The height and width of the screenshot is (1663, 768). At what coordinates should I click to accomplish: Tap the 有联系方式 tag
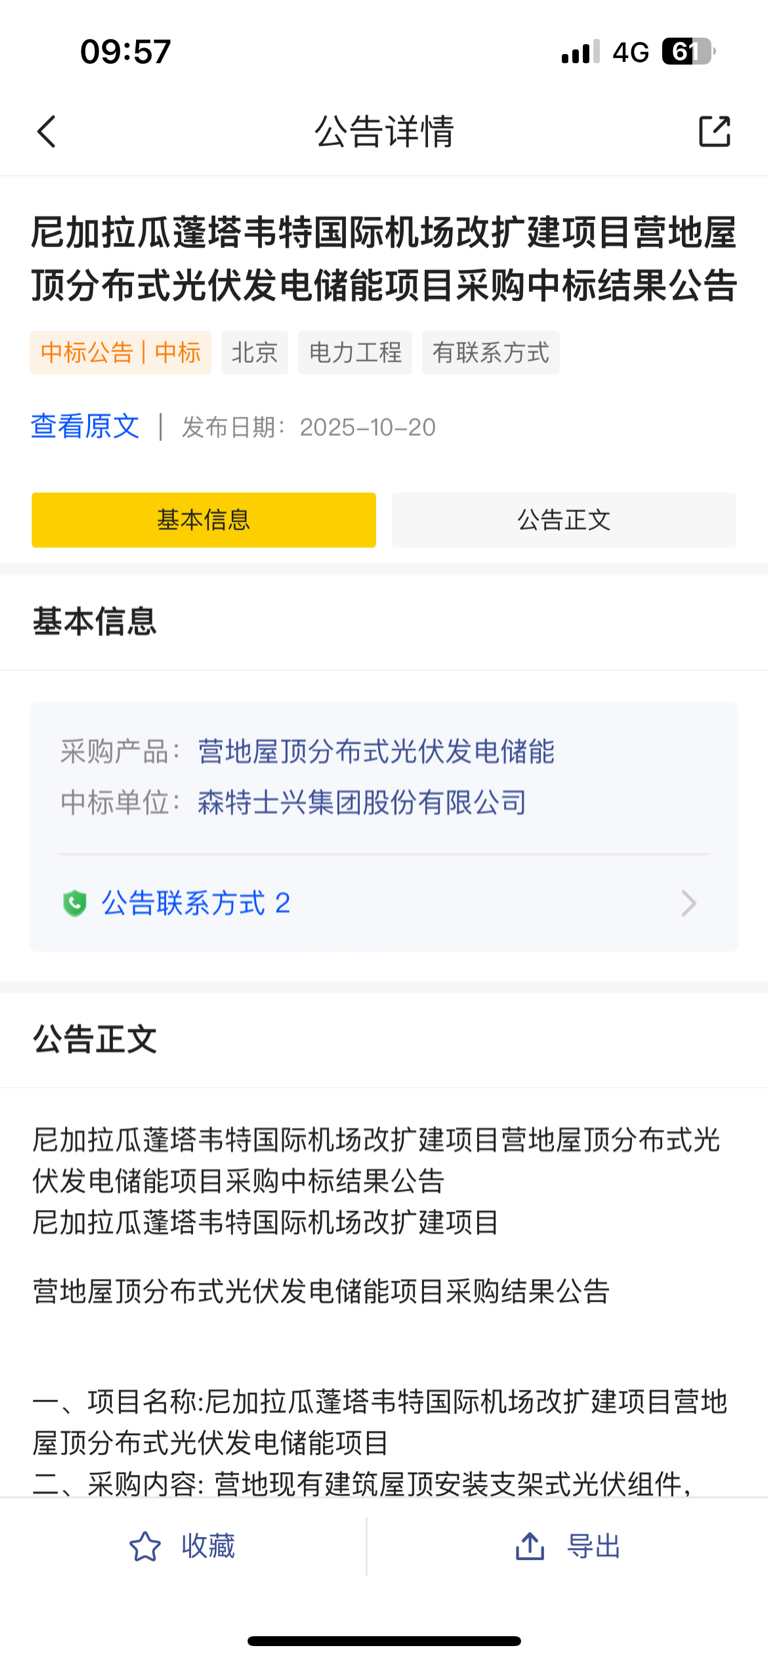pos(490,353)
